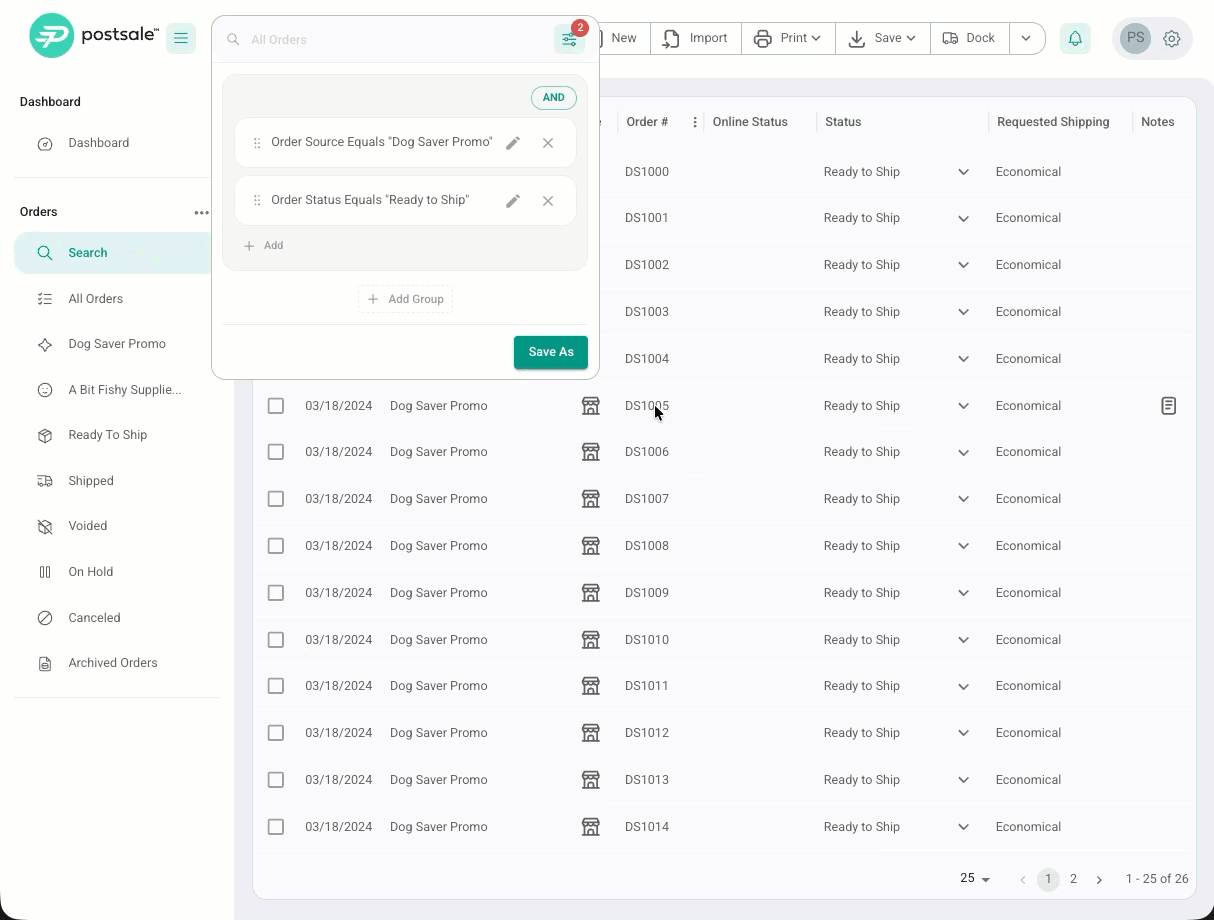
Task: Edit the Order Status filter with pencil icon
Action: (513, 201)
